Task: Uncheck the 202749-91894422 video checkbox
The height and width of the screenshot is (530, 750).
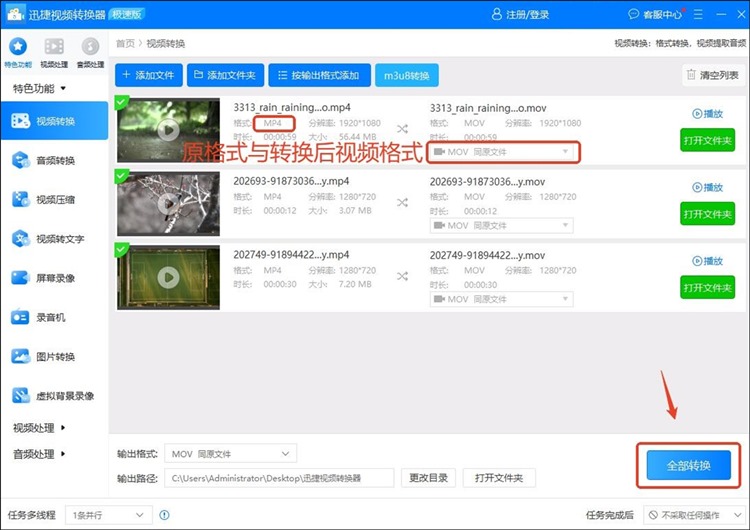Action: (x=121, y=249)
